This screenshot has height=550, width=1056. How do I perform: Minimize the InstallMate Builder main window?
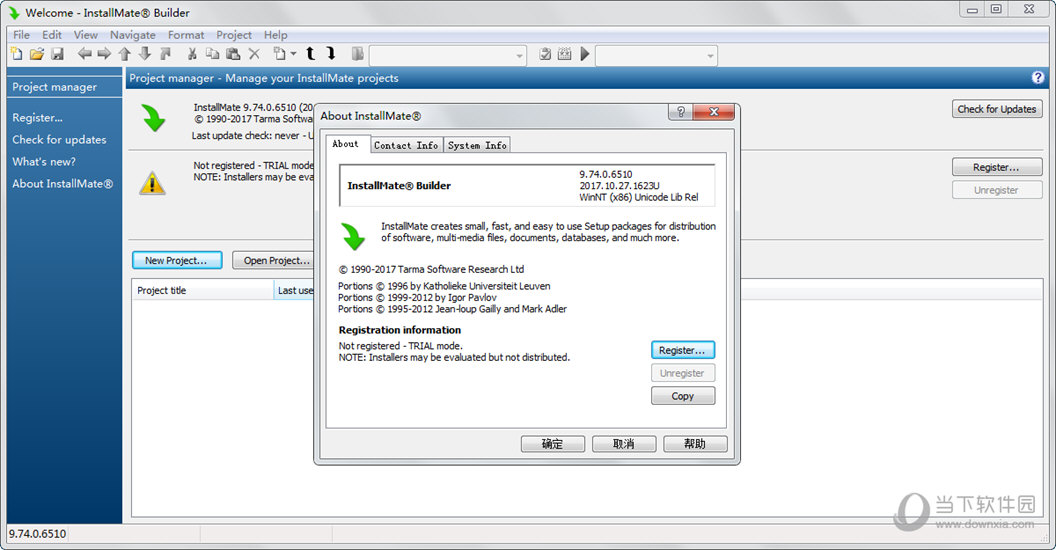click(972, 9)
